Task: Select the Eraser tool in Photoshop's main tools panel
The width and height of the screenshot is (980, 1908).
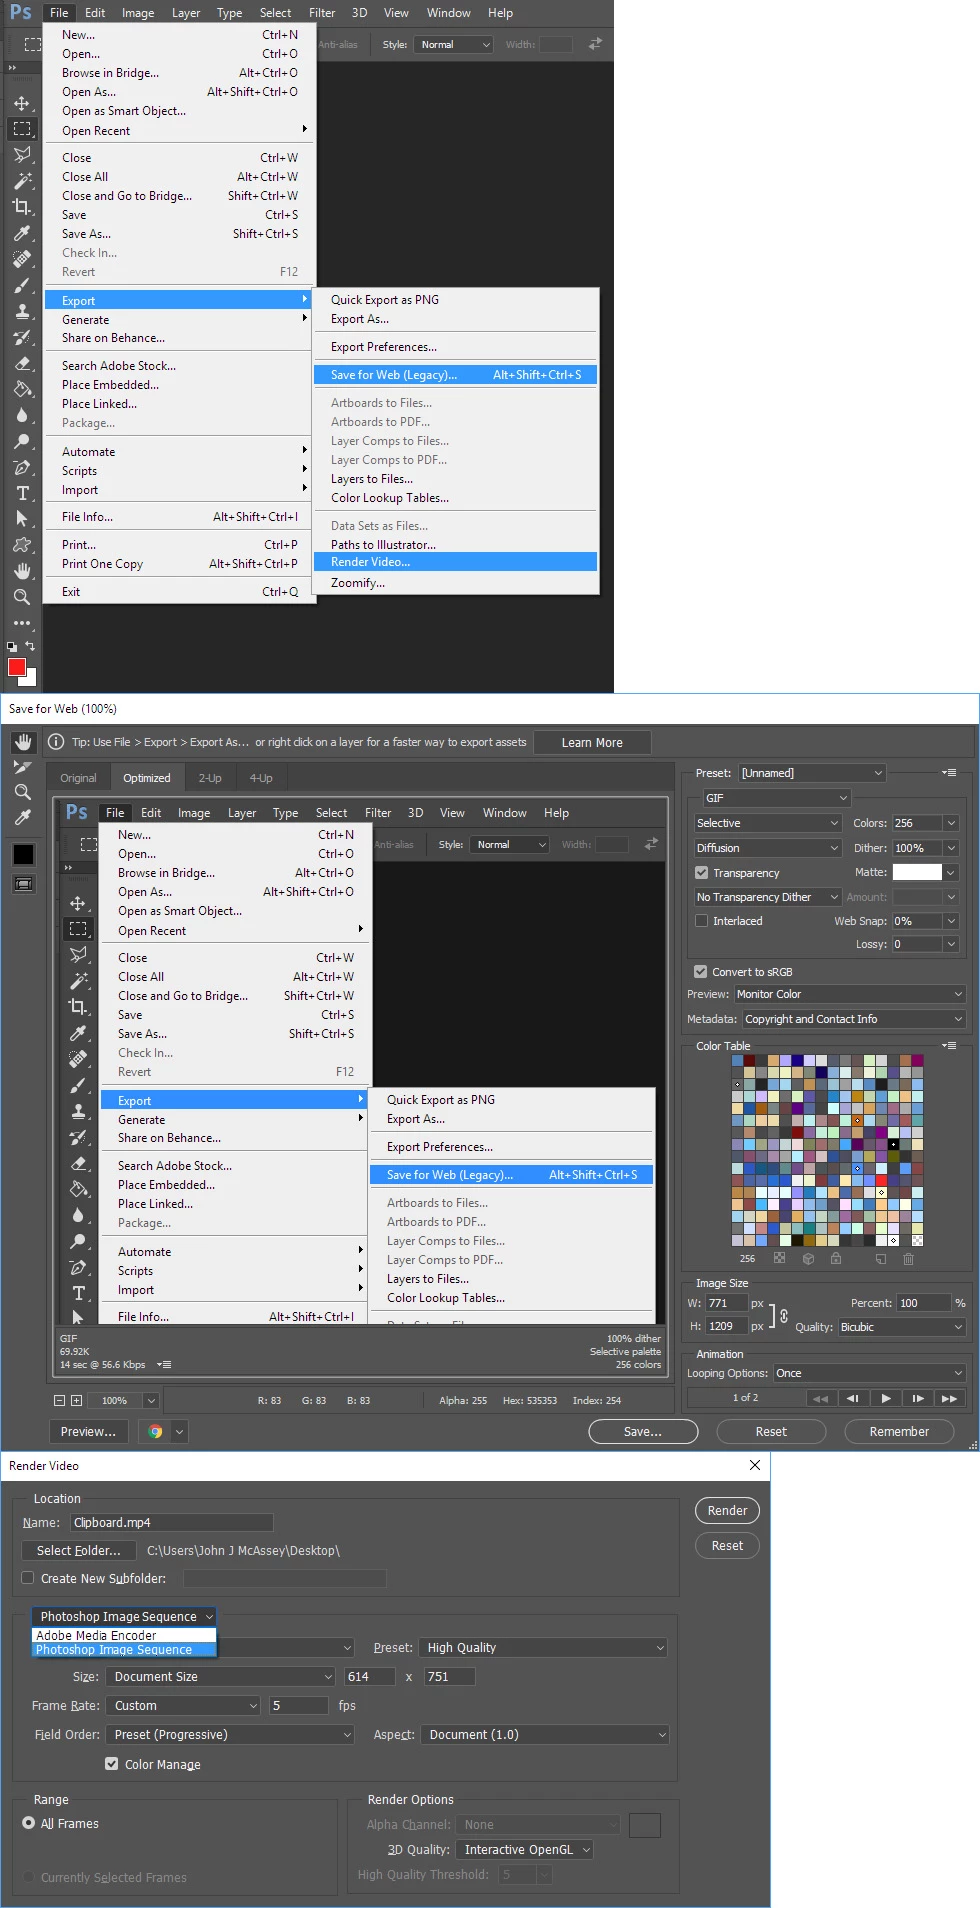Action: [21, 363]
